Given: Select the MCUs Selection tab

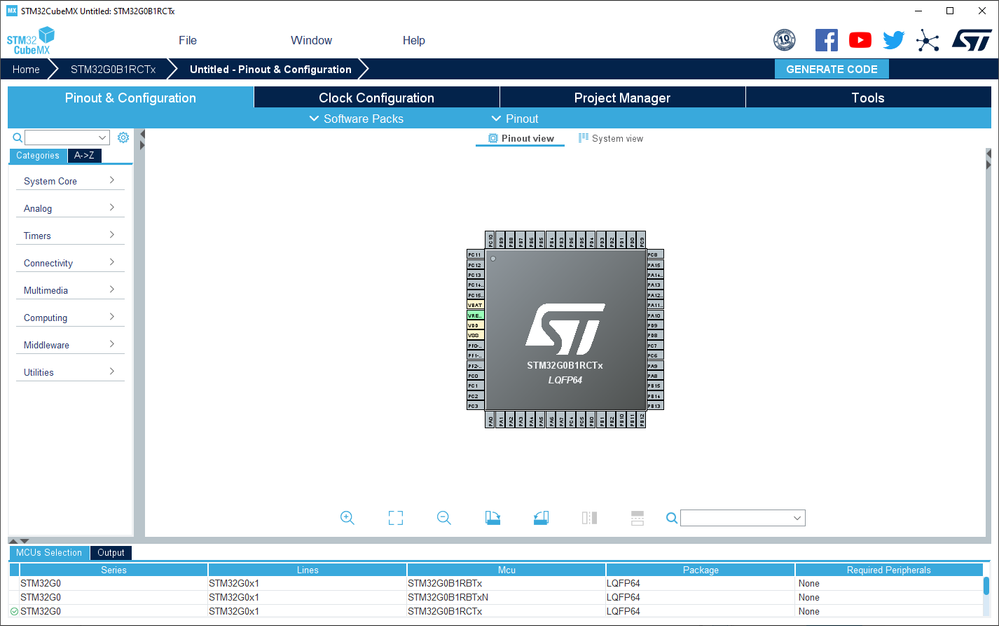Looking at the screenshot, I should coord(49,553).
